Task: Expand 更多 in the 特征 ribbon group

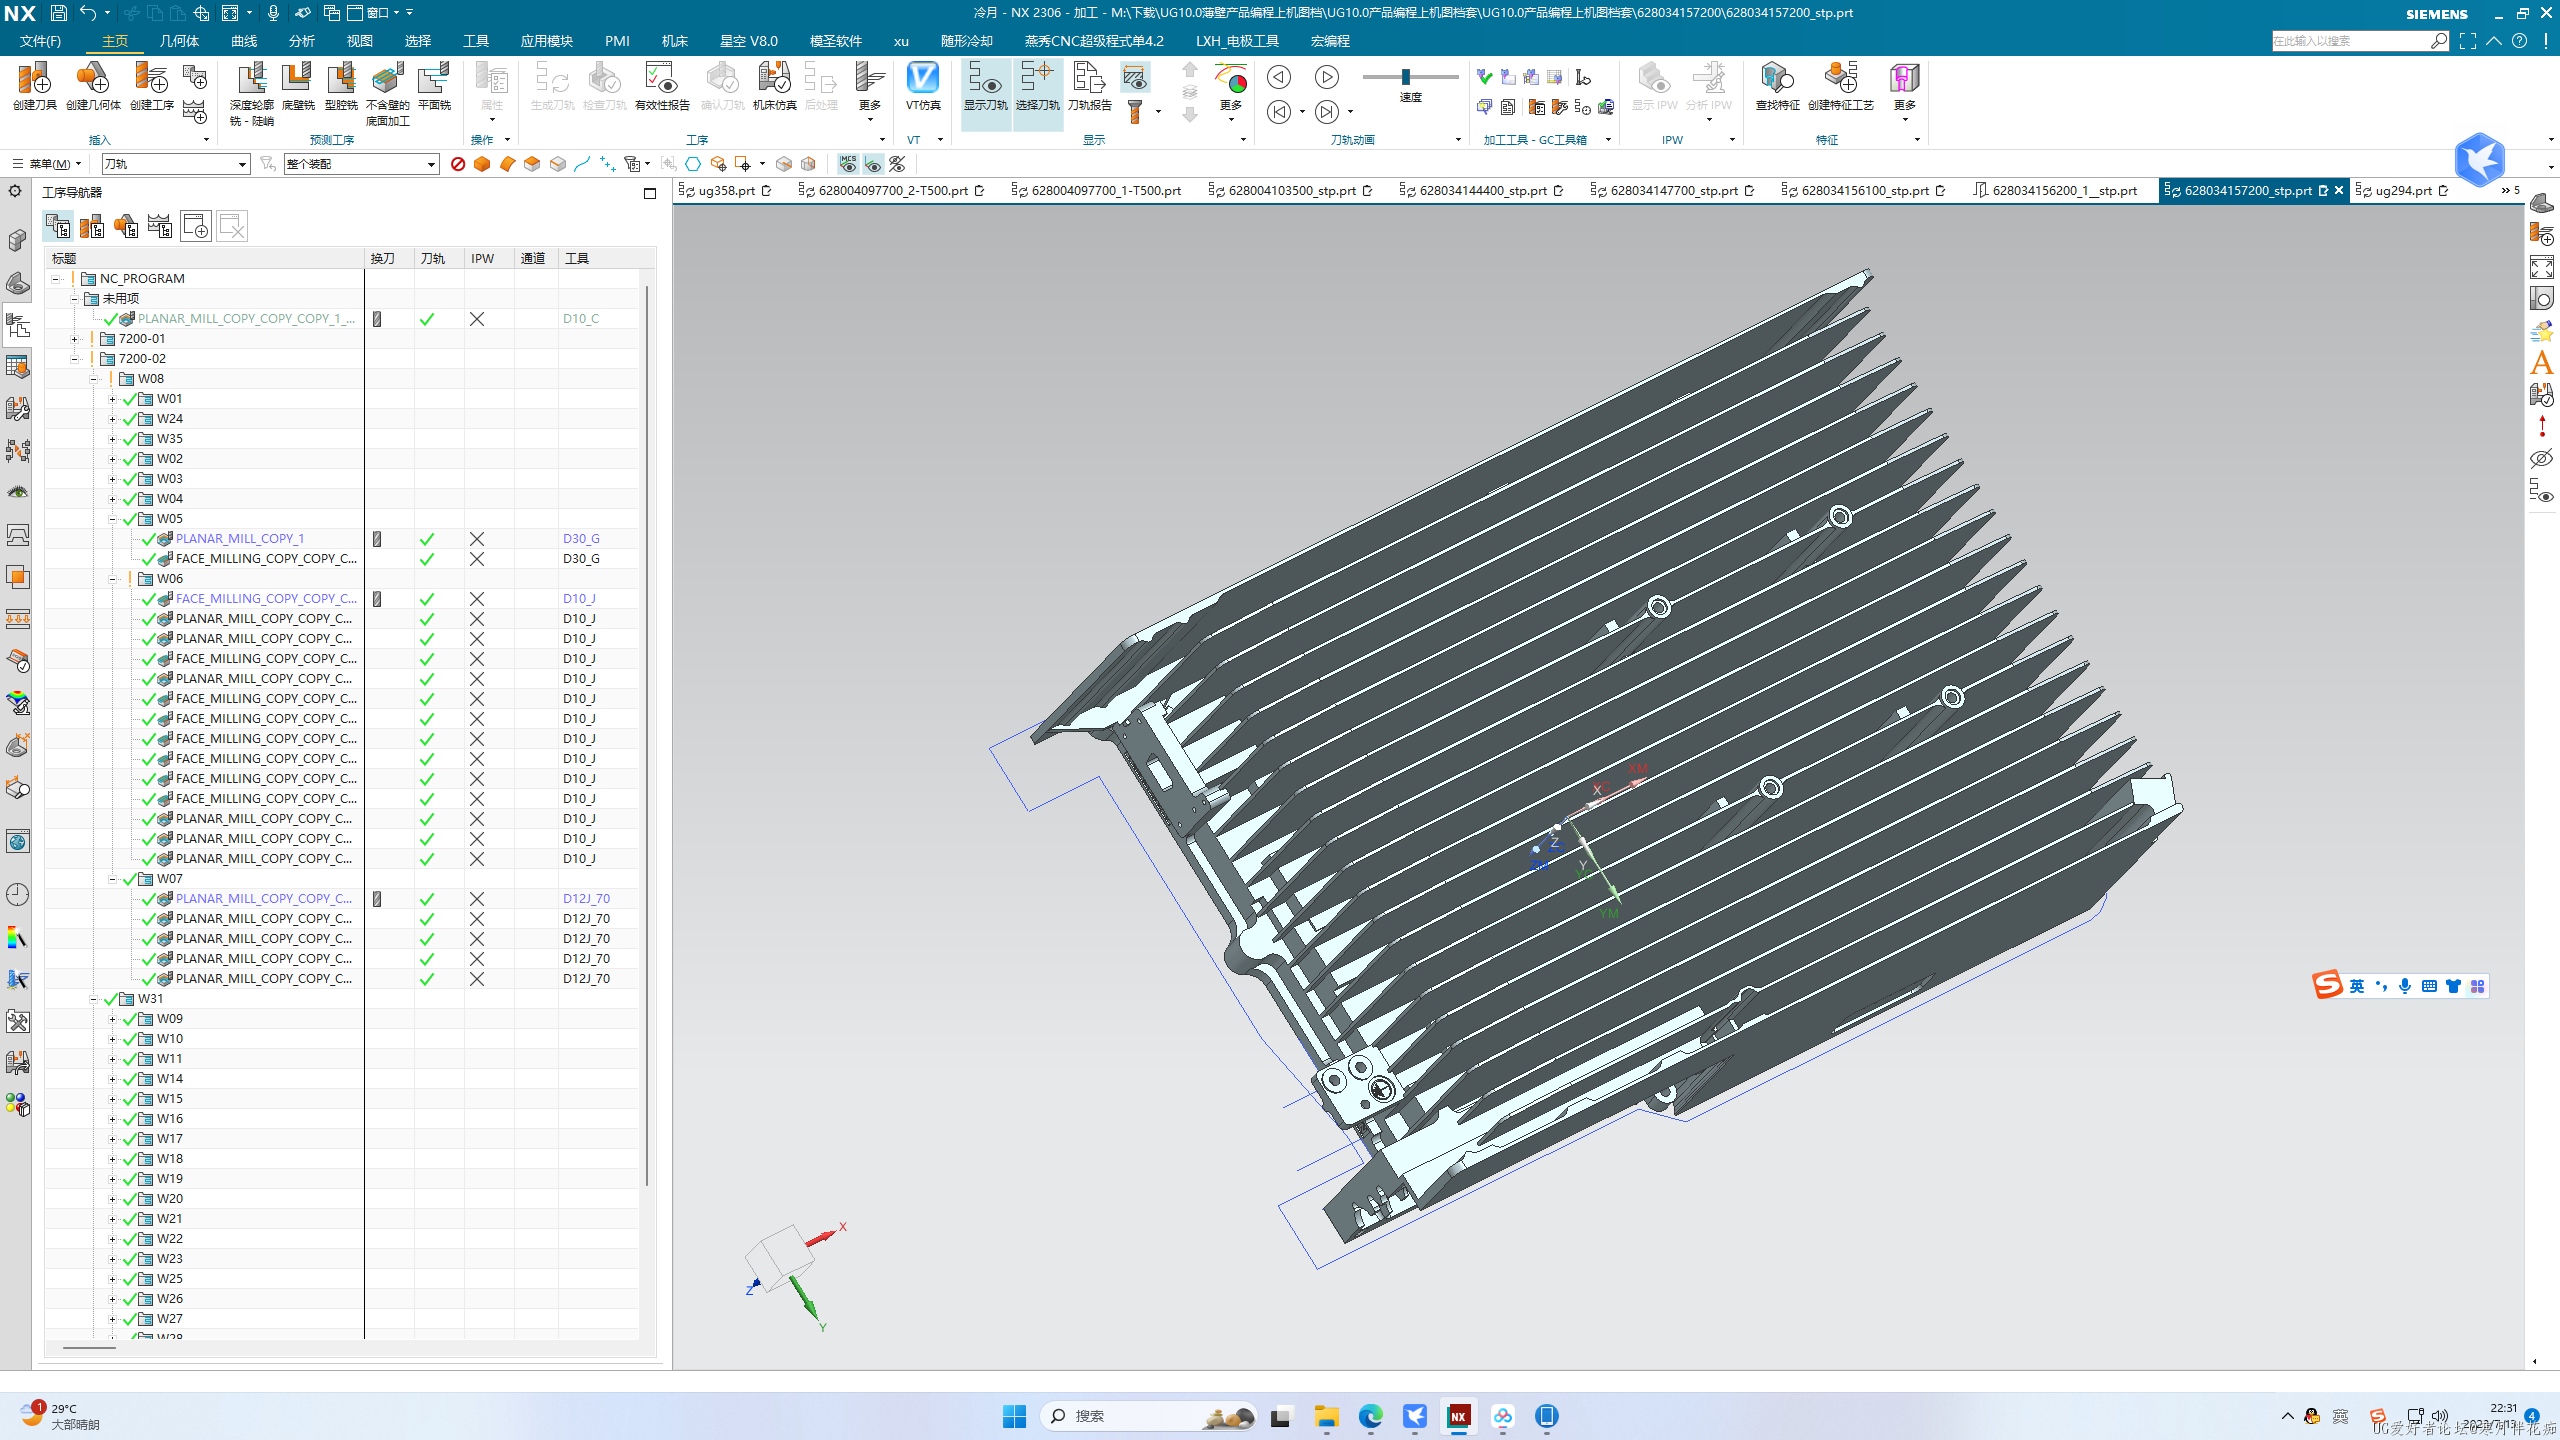Action: [1904, 92]
